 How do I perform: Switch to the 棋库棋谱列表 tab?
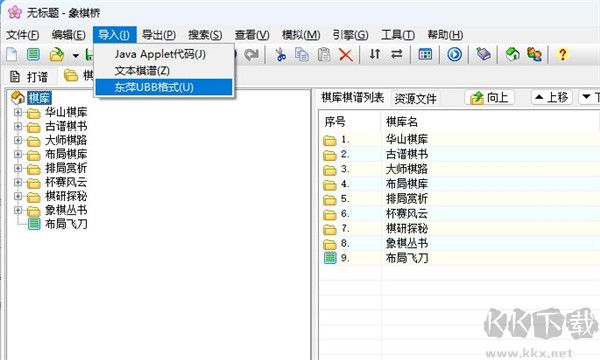pyautogui.click(x=352, y=98)
